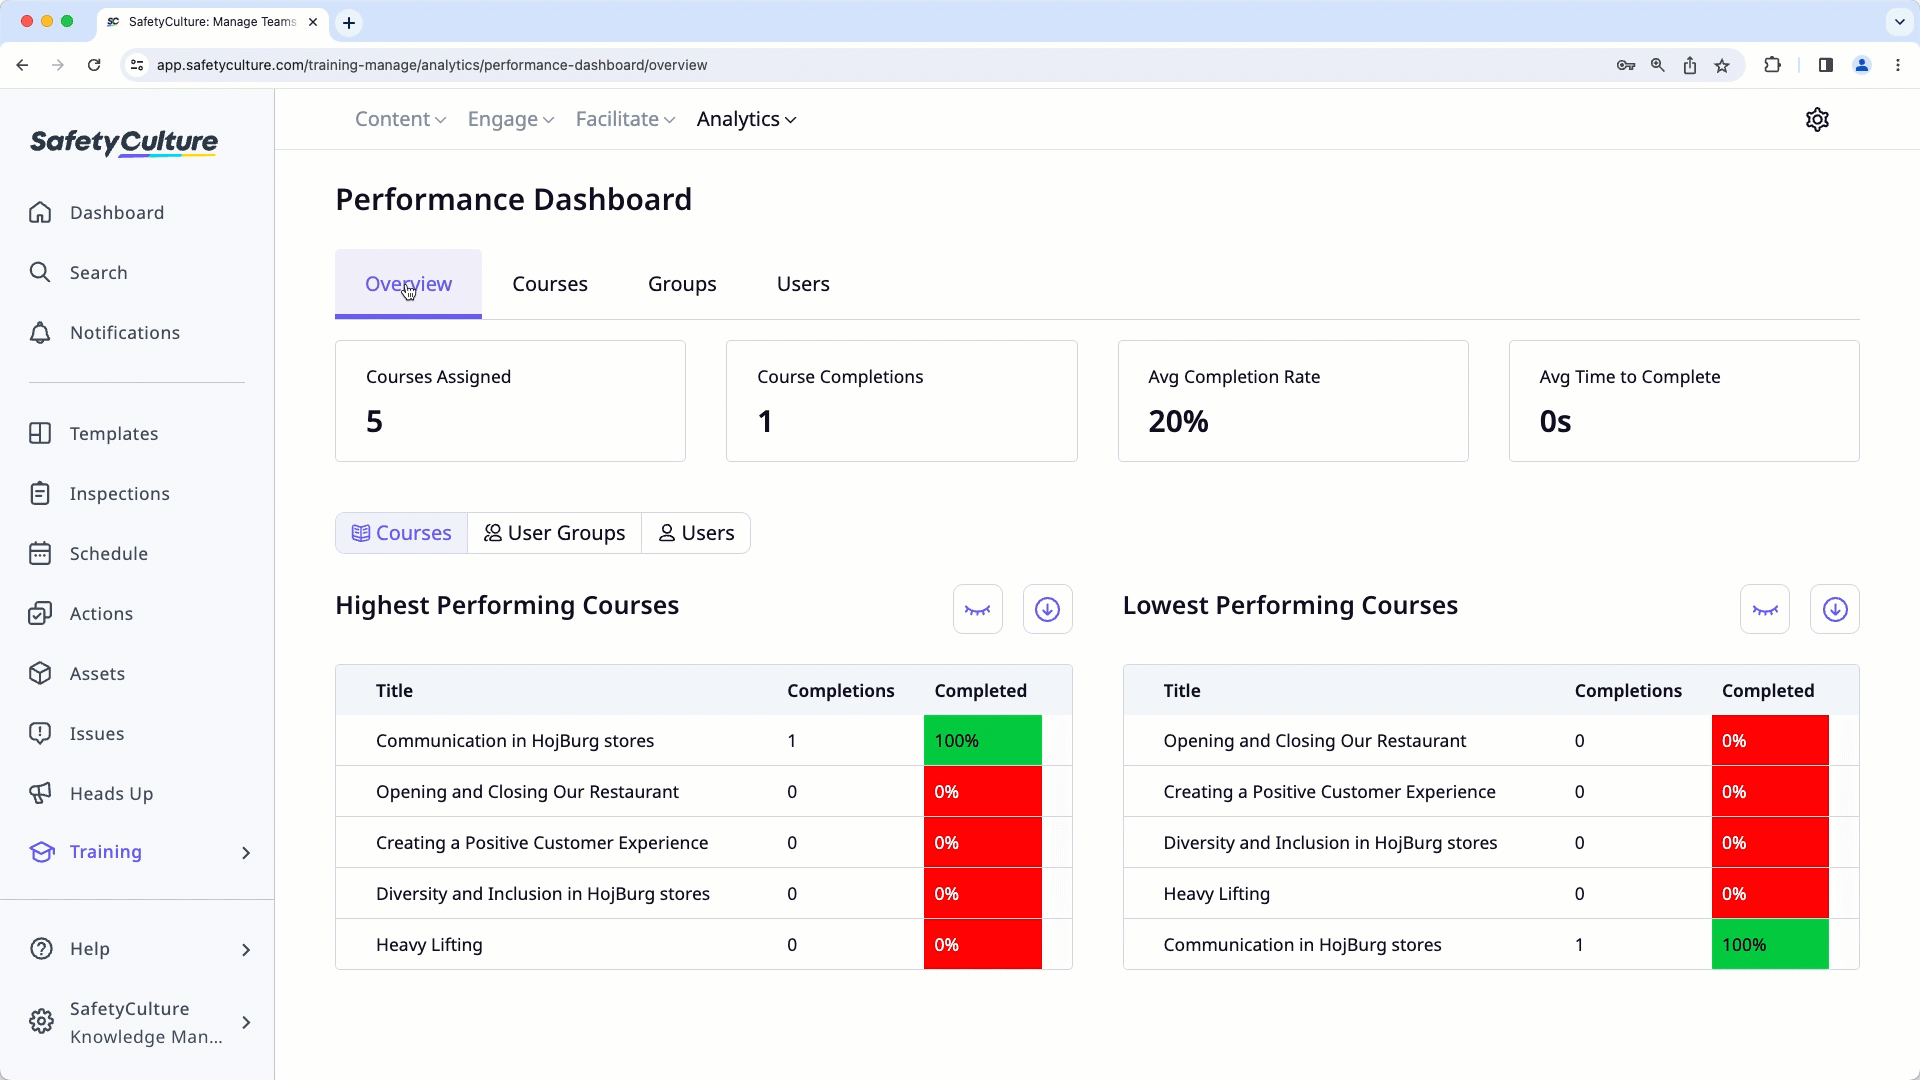Open the browser three-dot menu
Viewport: 1920px width, 1080px height.
(1898, 65)
